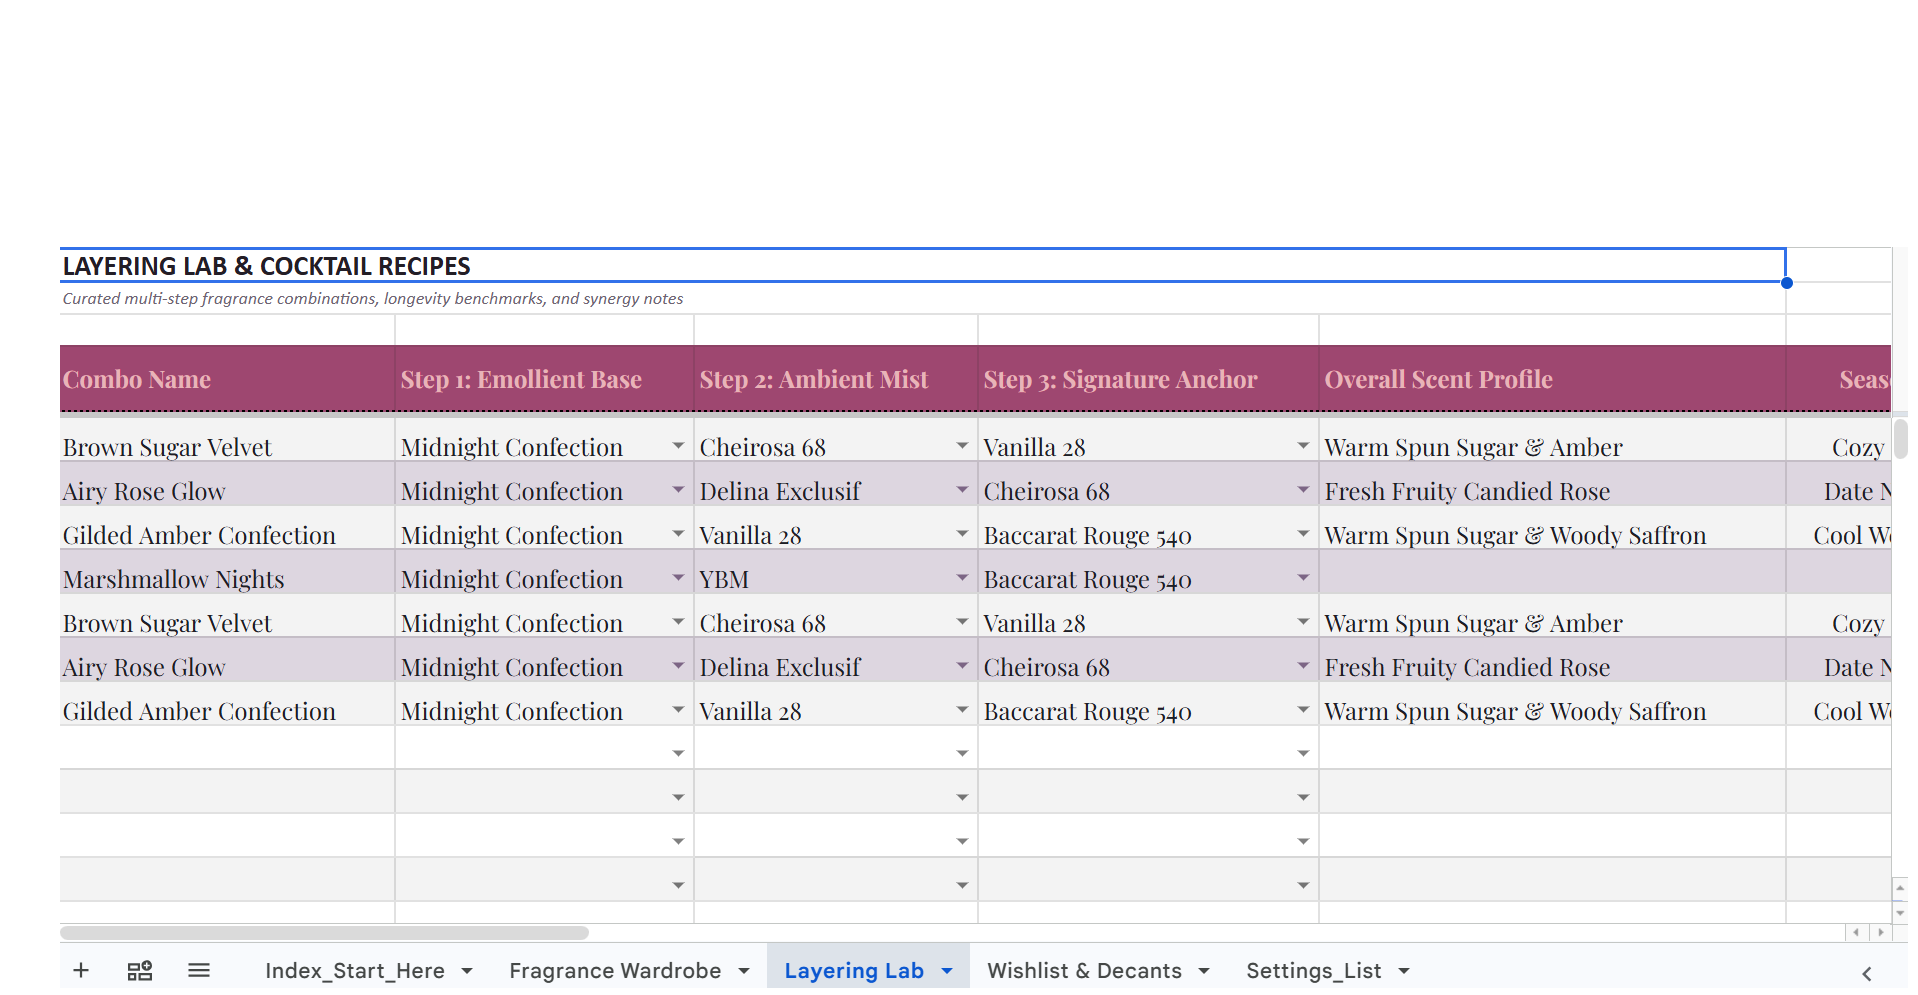Click horizontal scroll right arrow
The height and width of the screenshot is (995, 1918).
[1880, 932]
